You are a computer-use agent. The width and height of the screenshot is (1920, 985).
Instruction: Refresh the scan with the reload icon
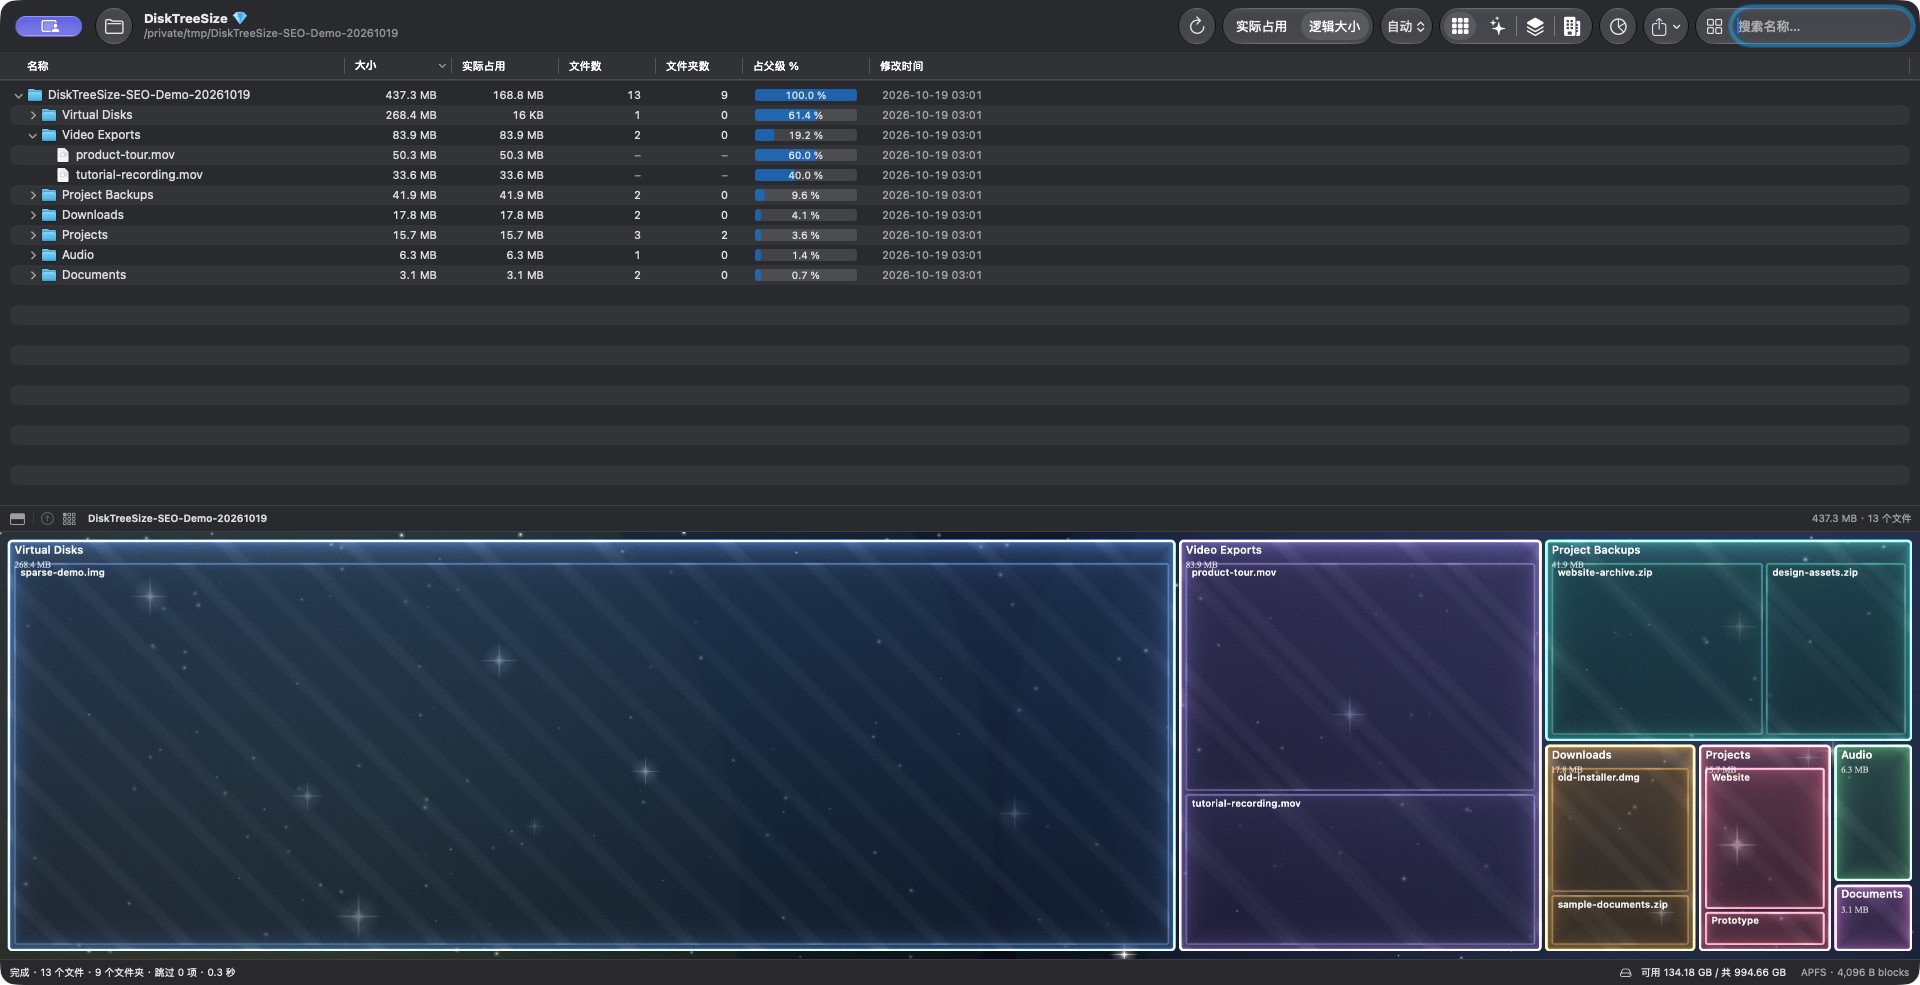(1197, 27)
